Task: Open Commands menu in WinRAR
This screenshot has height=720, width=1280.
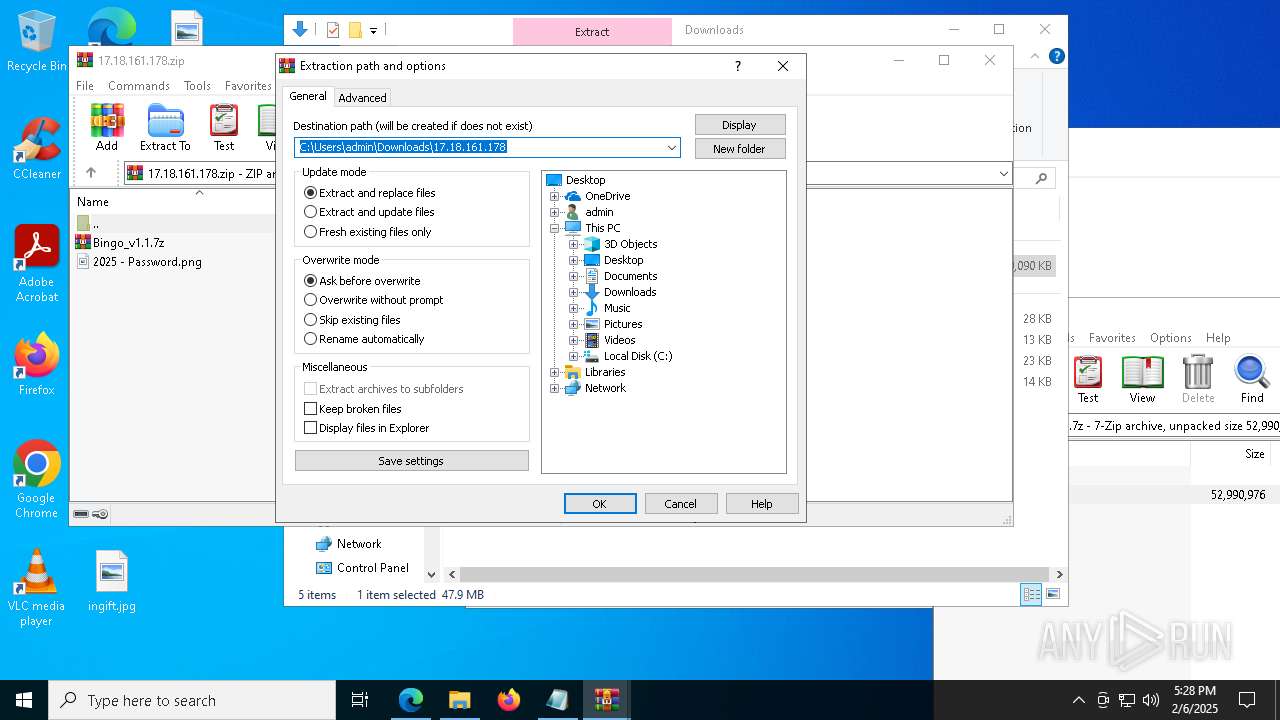Action: [139, 86]
